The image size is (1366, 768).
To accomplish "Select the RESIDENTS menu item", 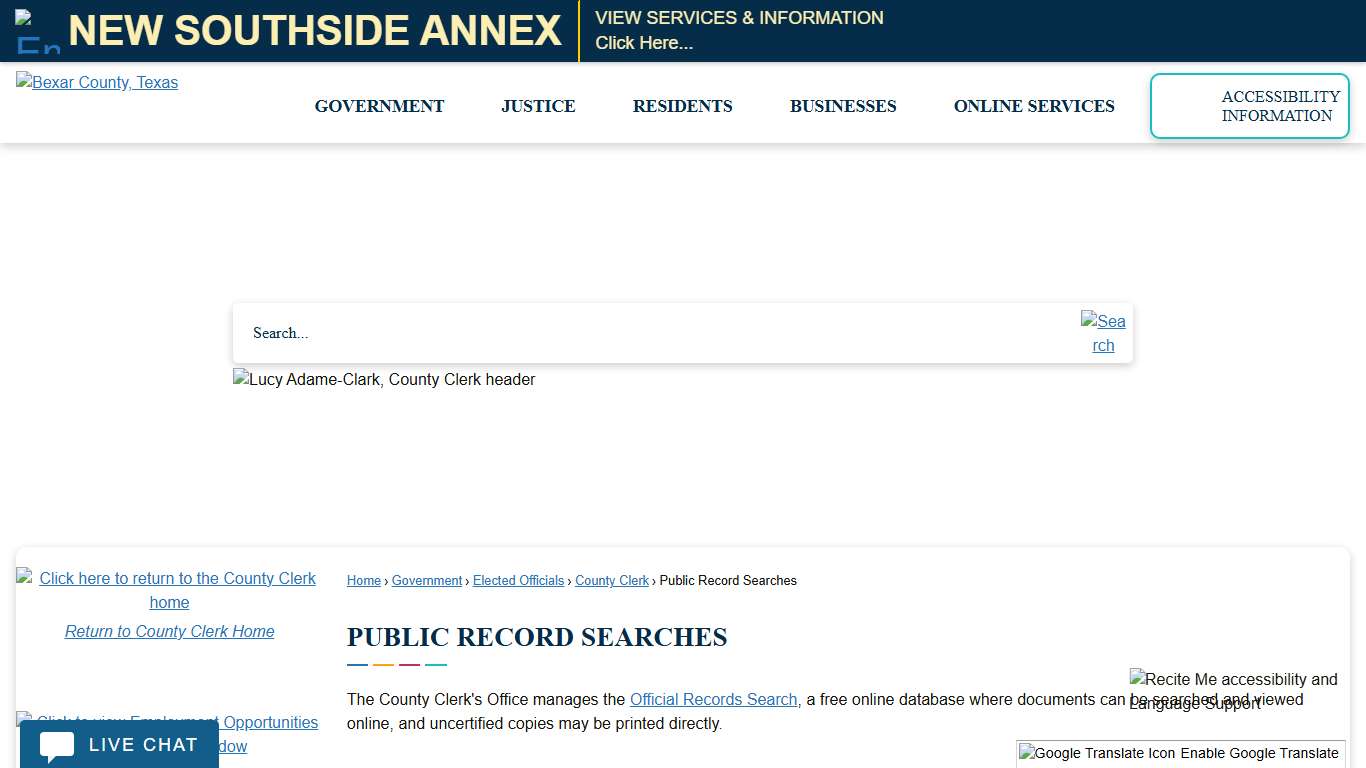I will pos(682,106).
